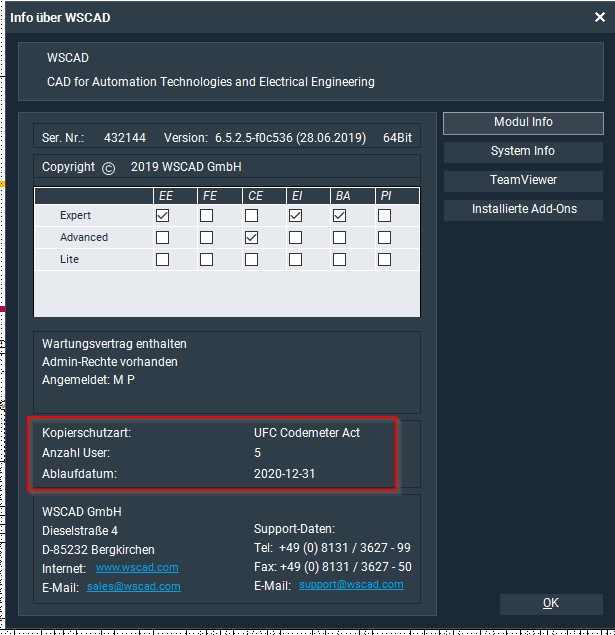Open the Modul Info button

click(x=523, y=123)
